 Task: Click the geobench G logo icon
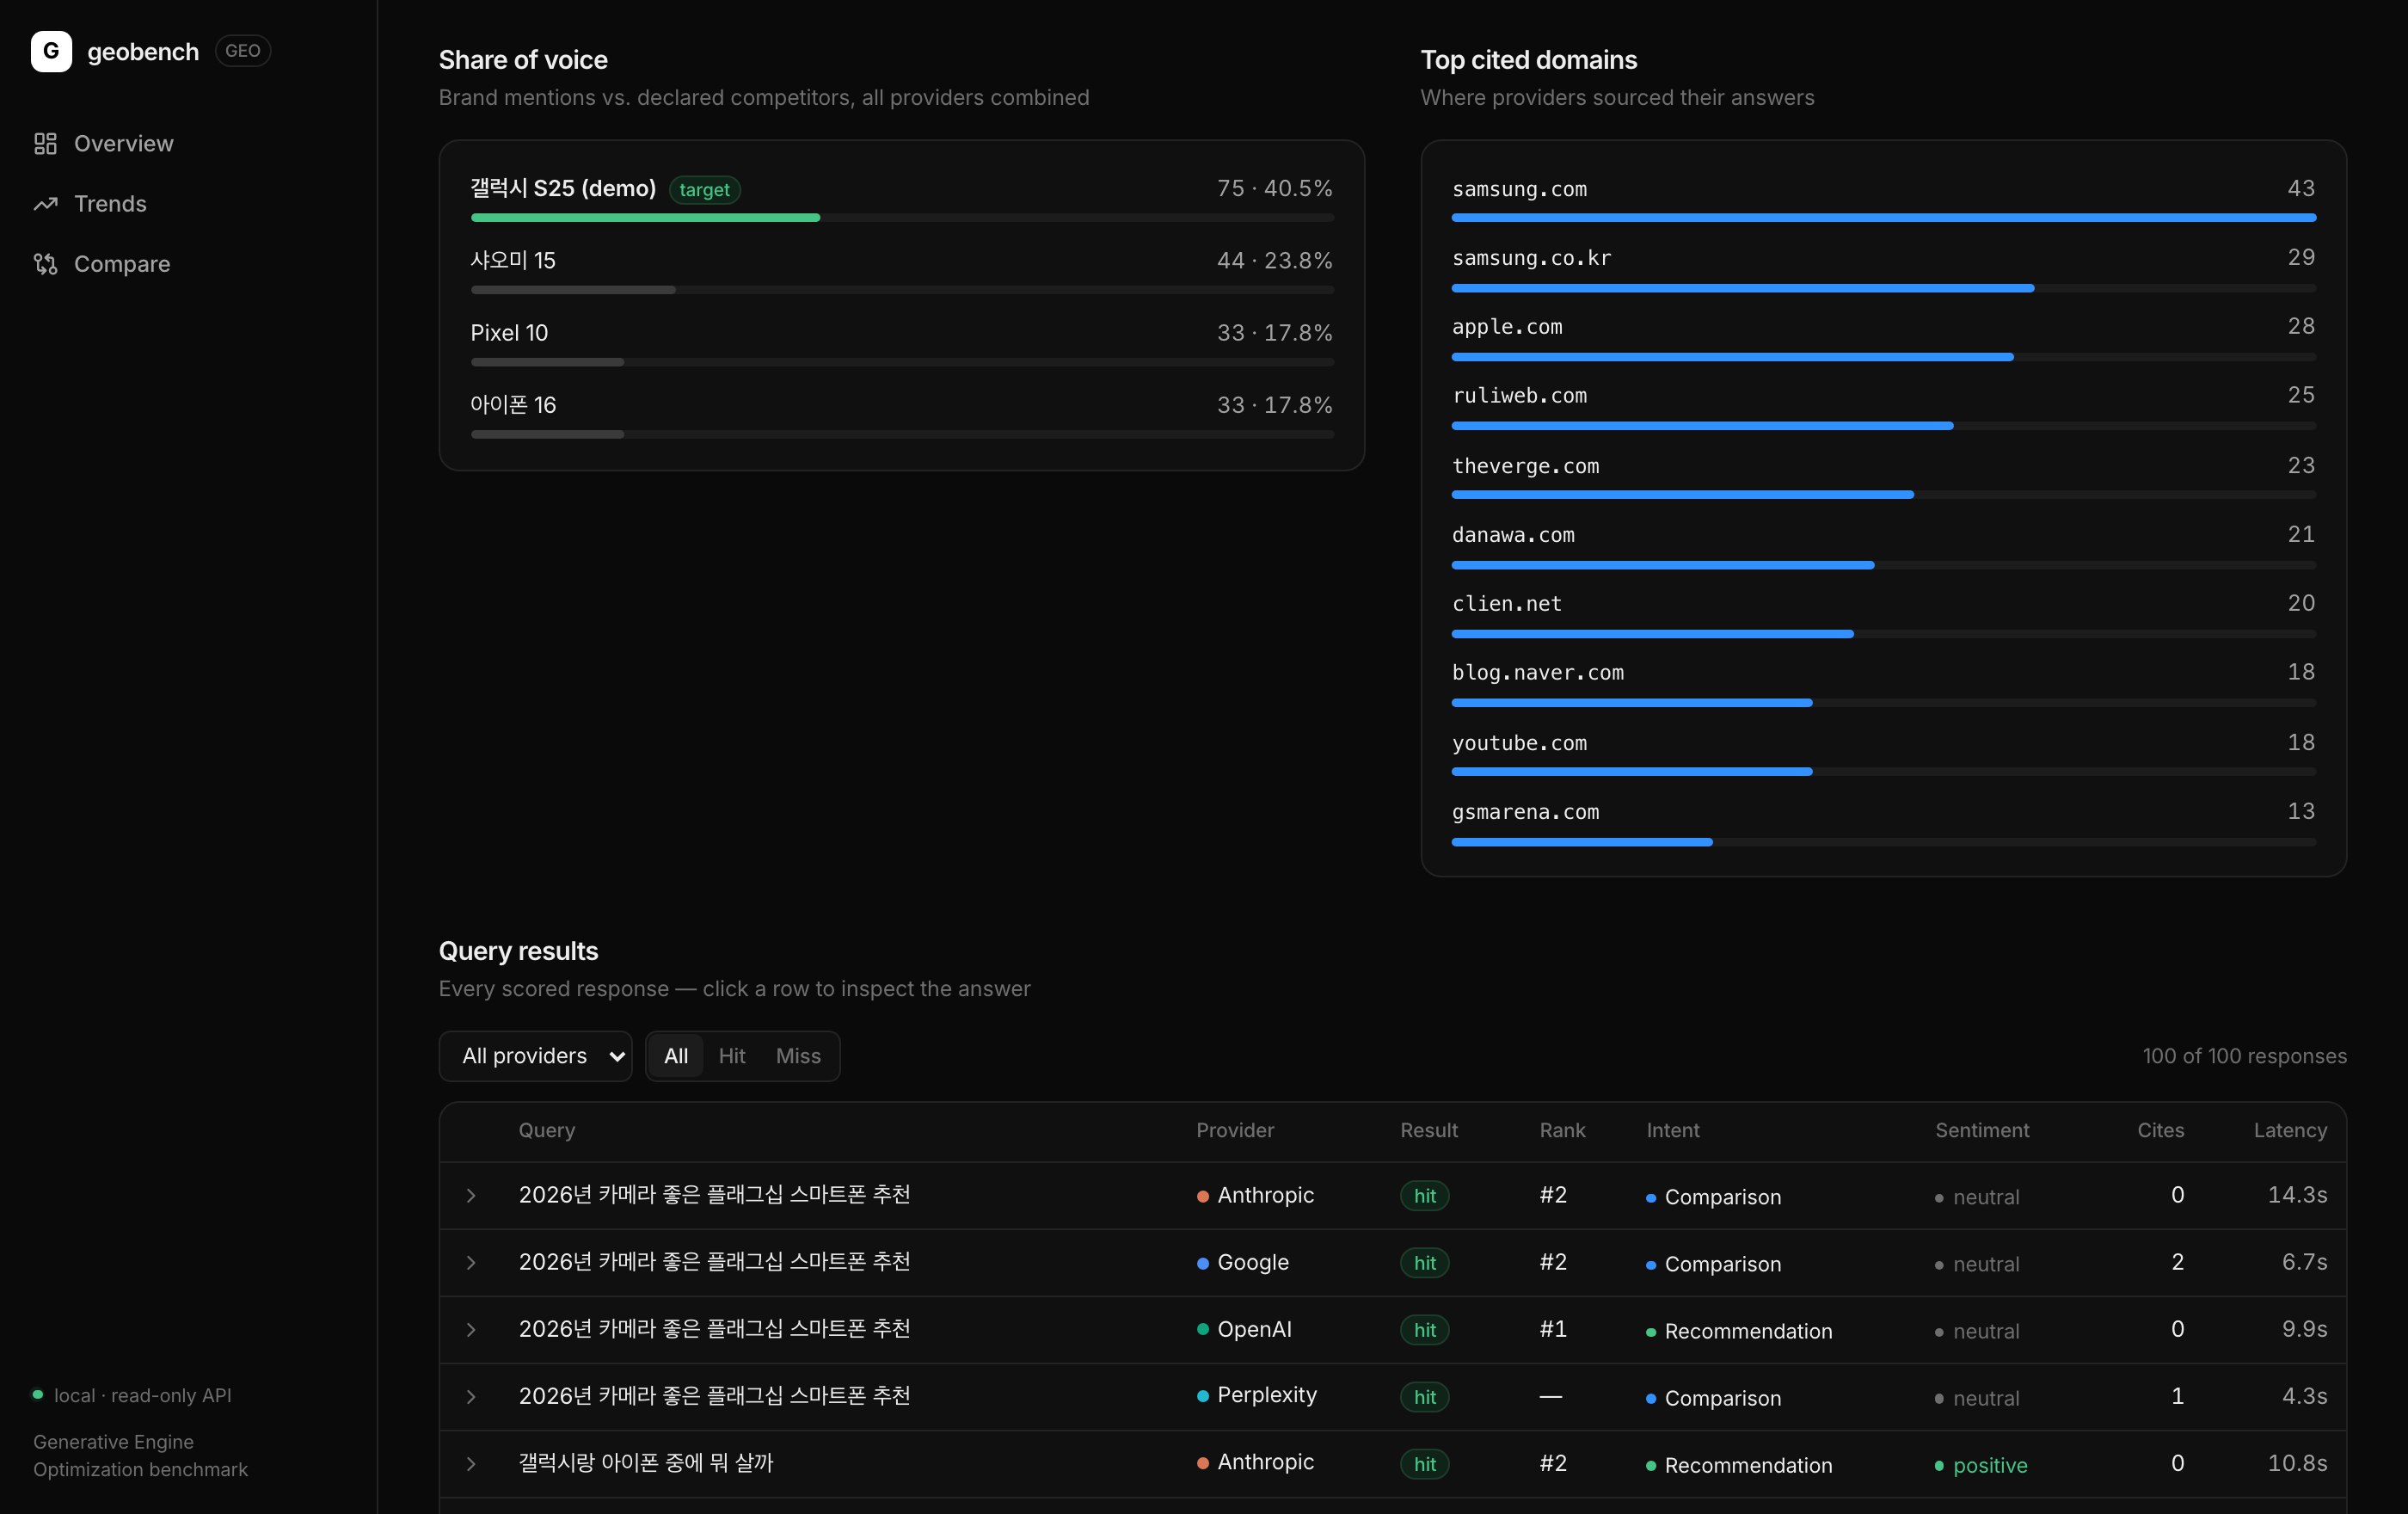51,51
